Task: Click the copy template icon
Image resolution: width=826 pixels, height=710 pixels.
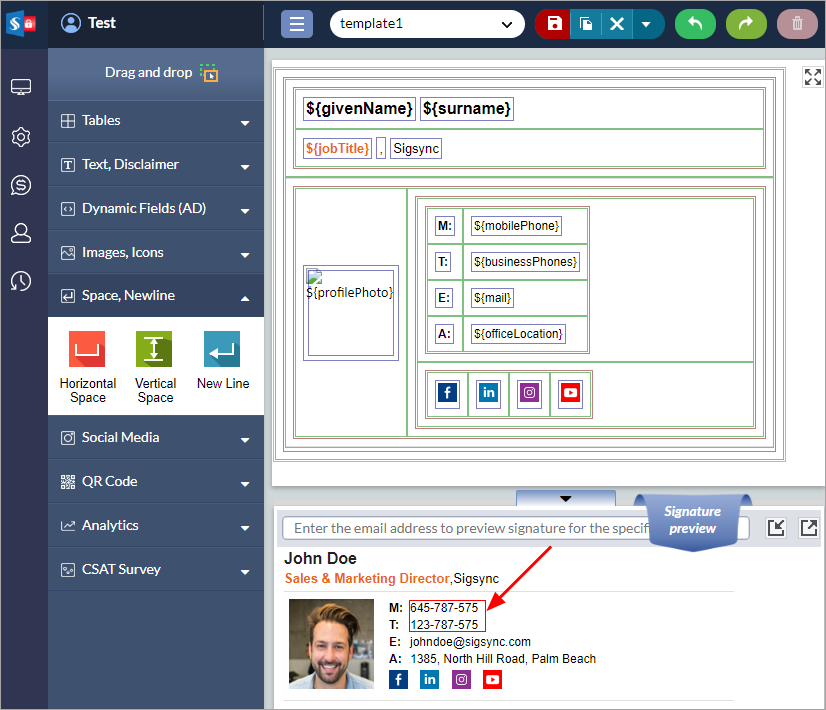Action: coord(585,24)
